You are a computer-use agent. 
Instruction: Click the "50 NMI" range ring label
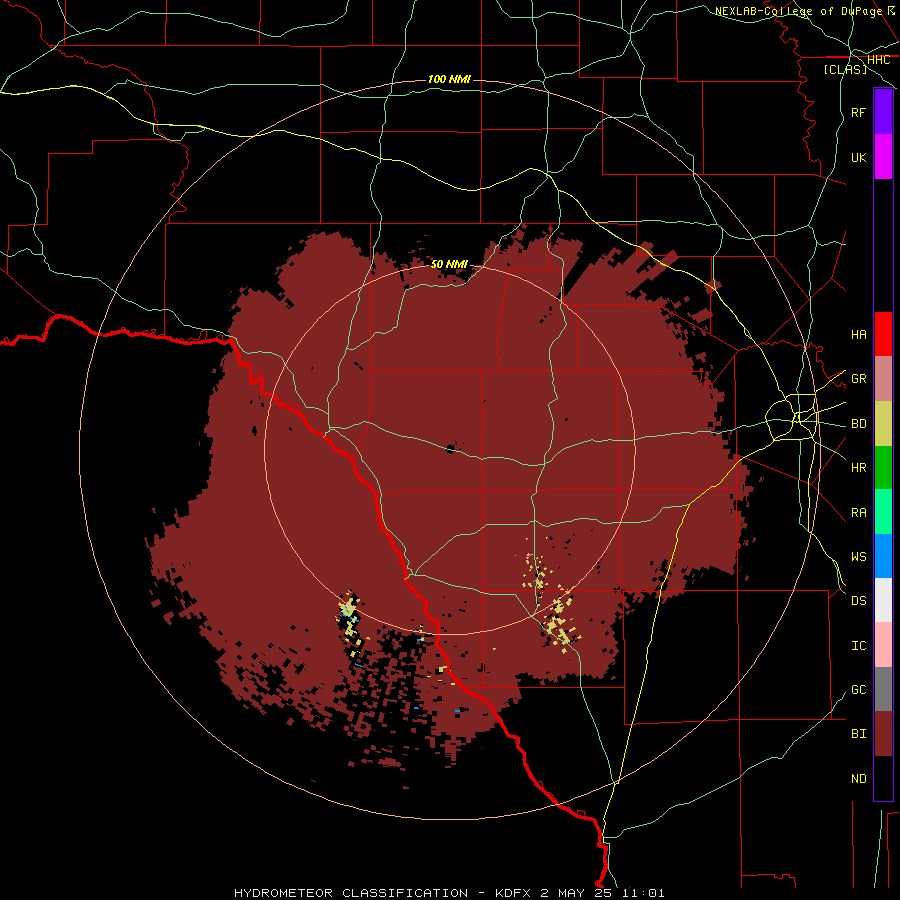(449, 264)
